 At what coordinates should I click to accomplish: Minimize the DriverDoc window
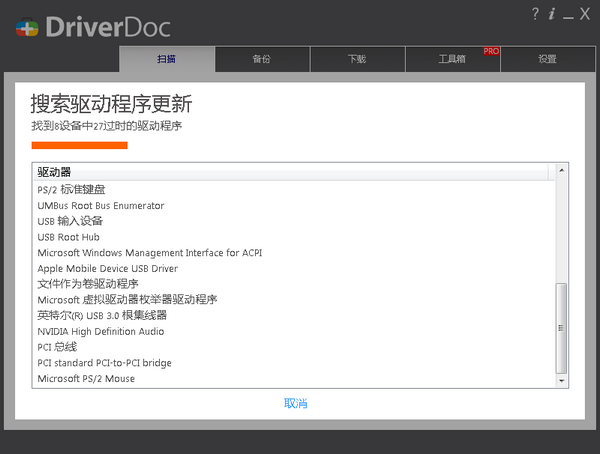568,14
